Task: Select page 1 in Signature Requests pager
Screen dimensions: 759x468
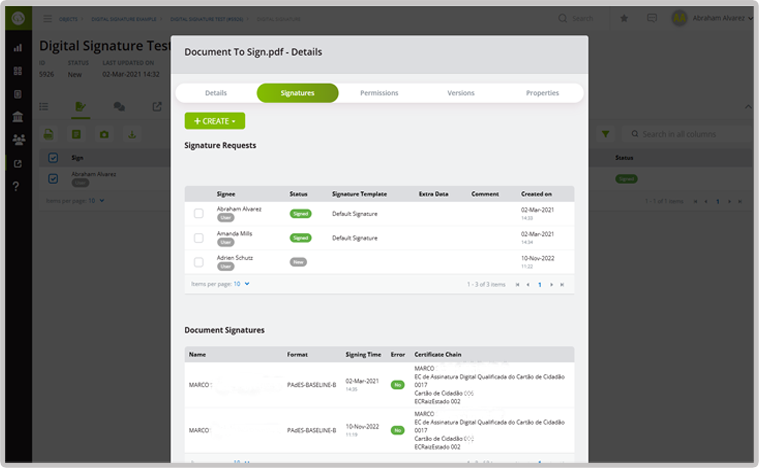Action: (540, 285)
